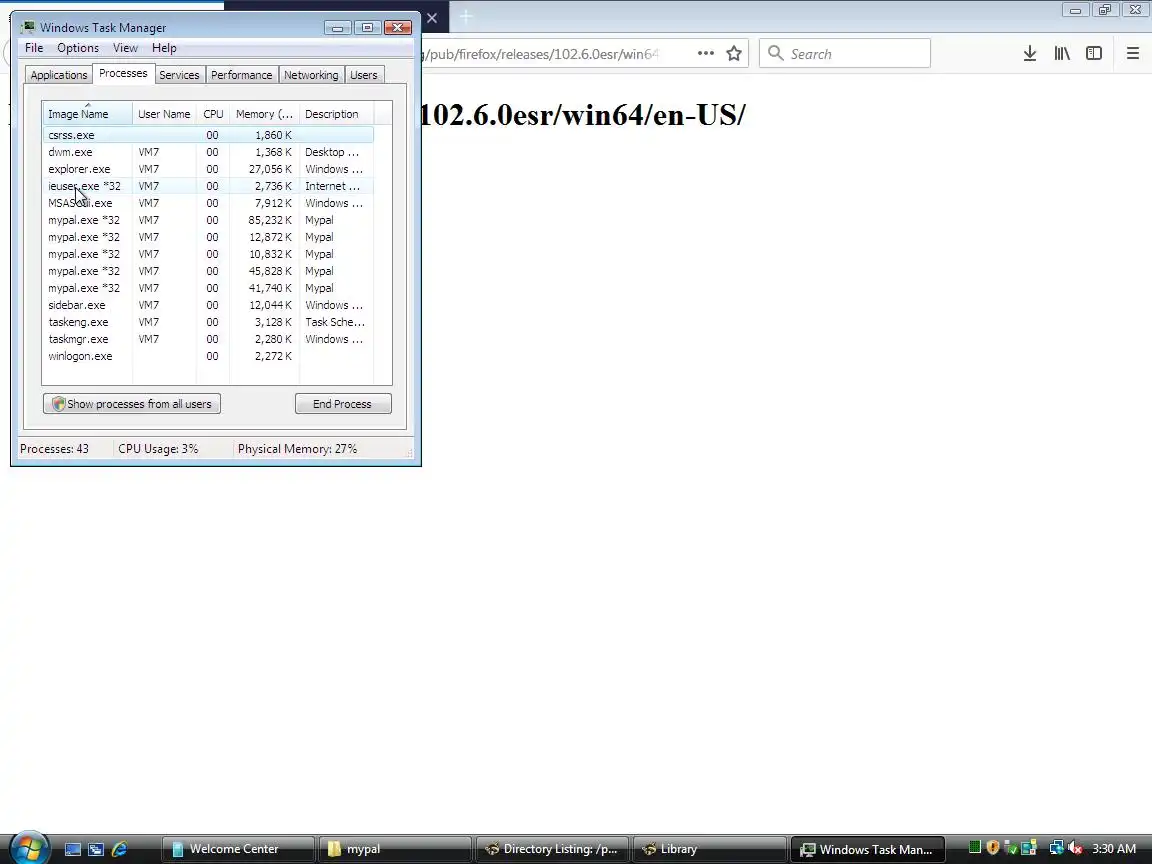Select the taskeng.exe process row
The width and height of the screenshot is (1152, 864).
(208, 322)
